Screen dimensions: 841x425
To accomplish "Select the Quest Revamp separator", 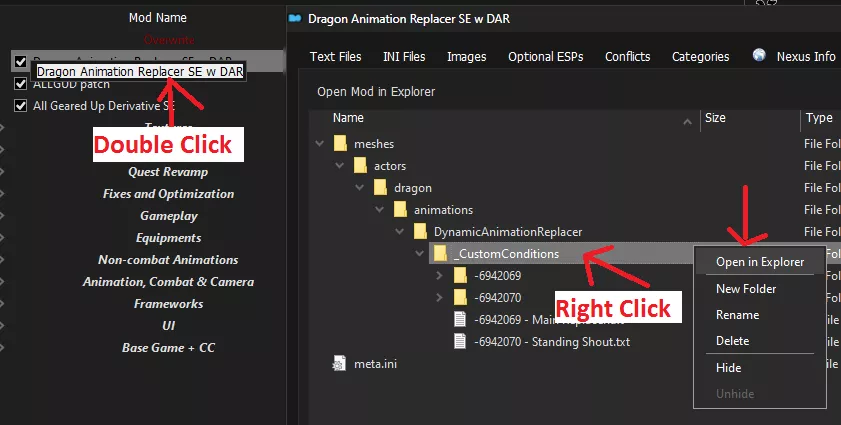I will click(168, 172).
